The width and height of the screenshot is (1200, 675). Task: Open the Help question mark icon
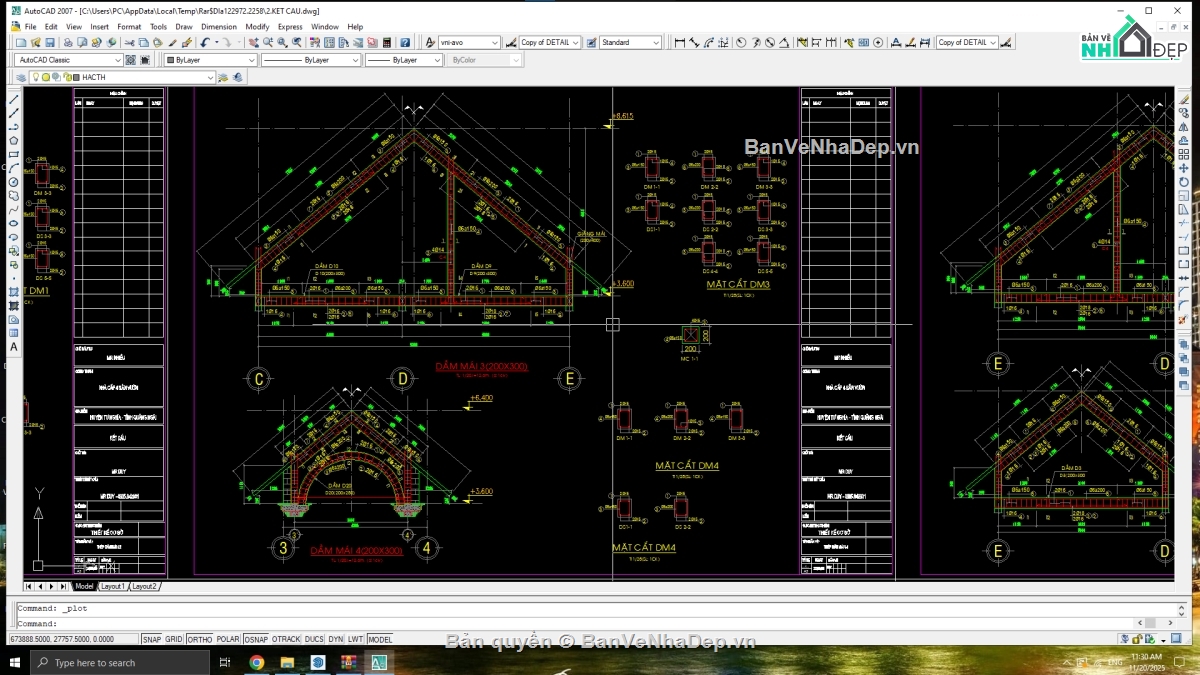click(405, 43)
